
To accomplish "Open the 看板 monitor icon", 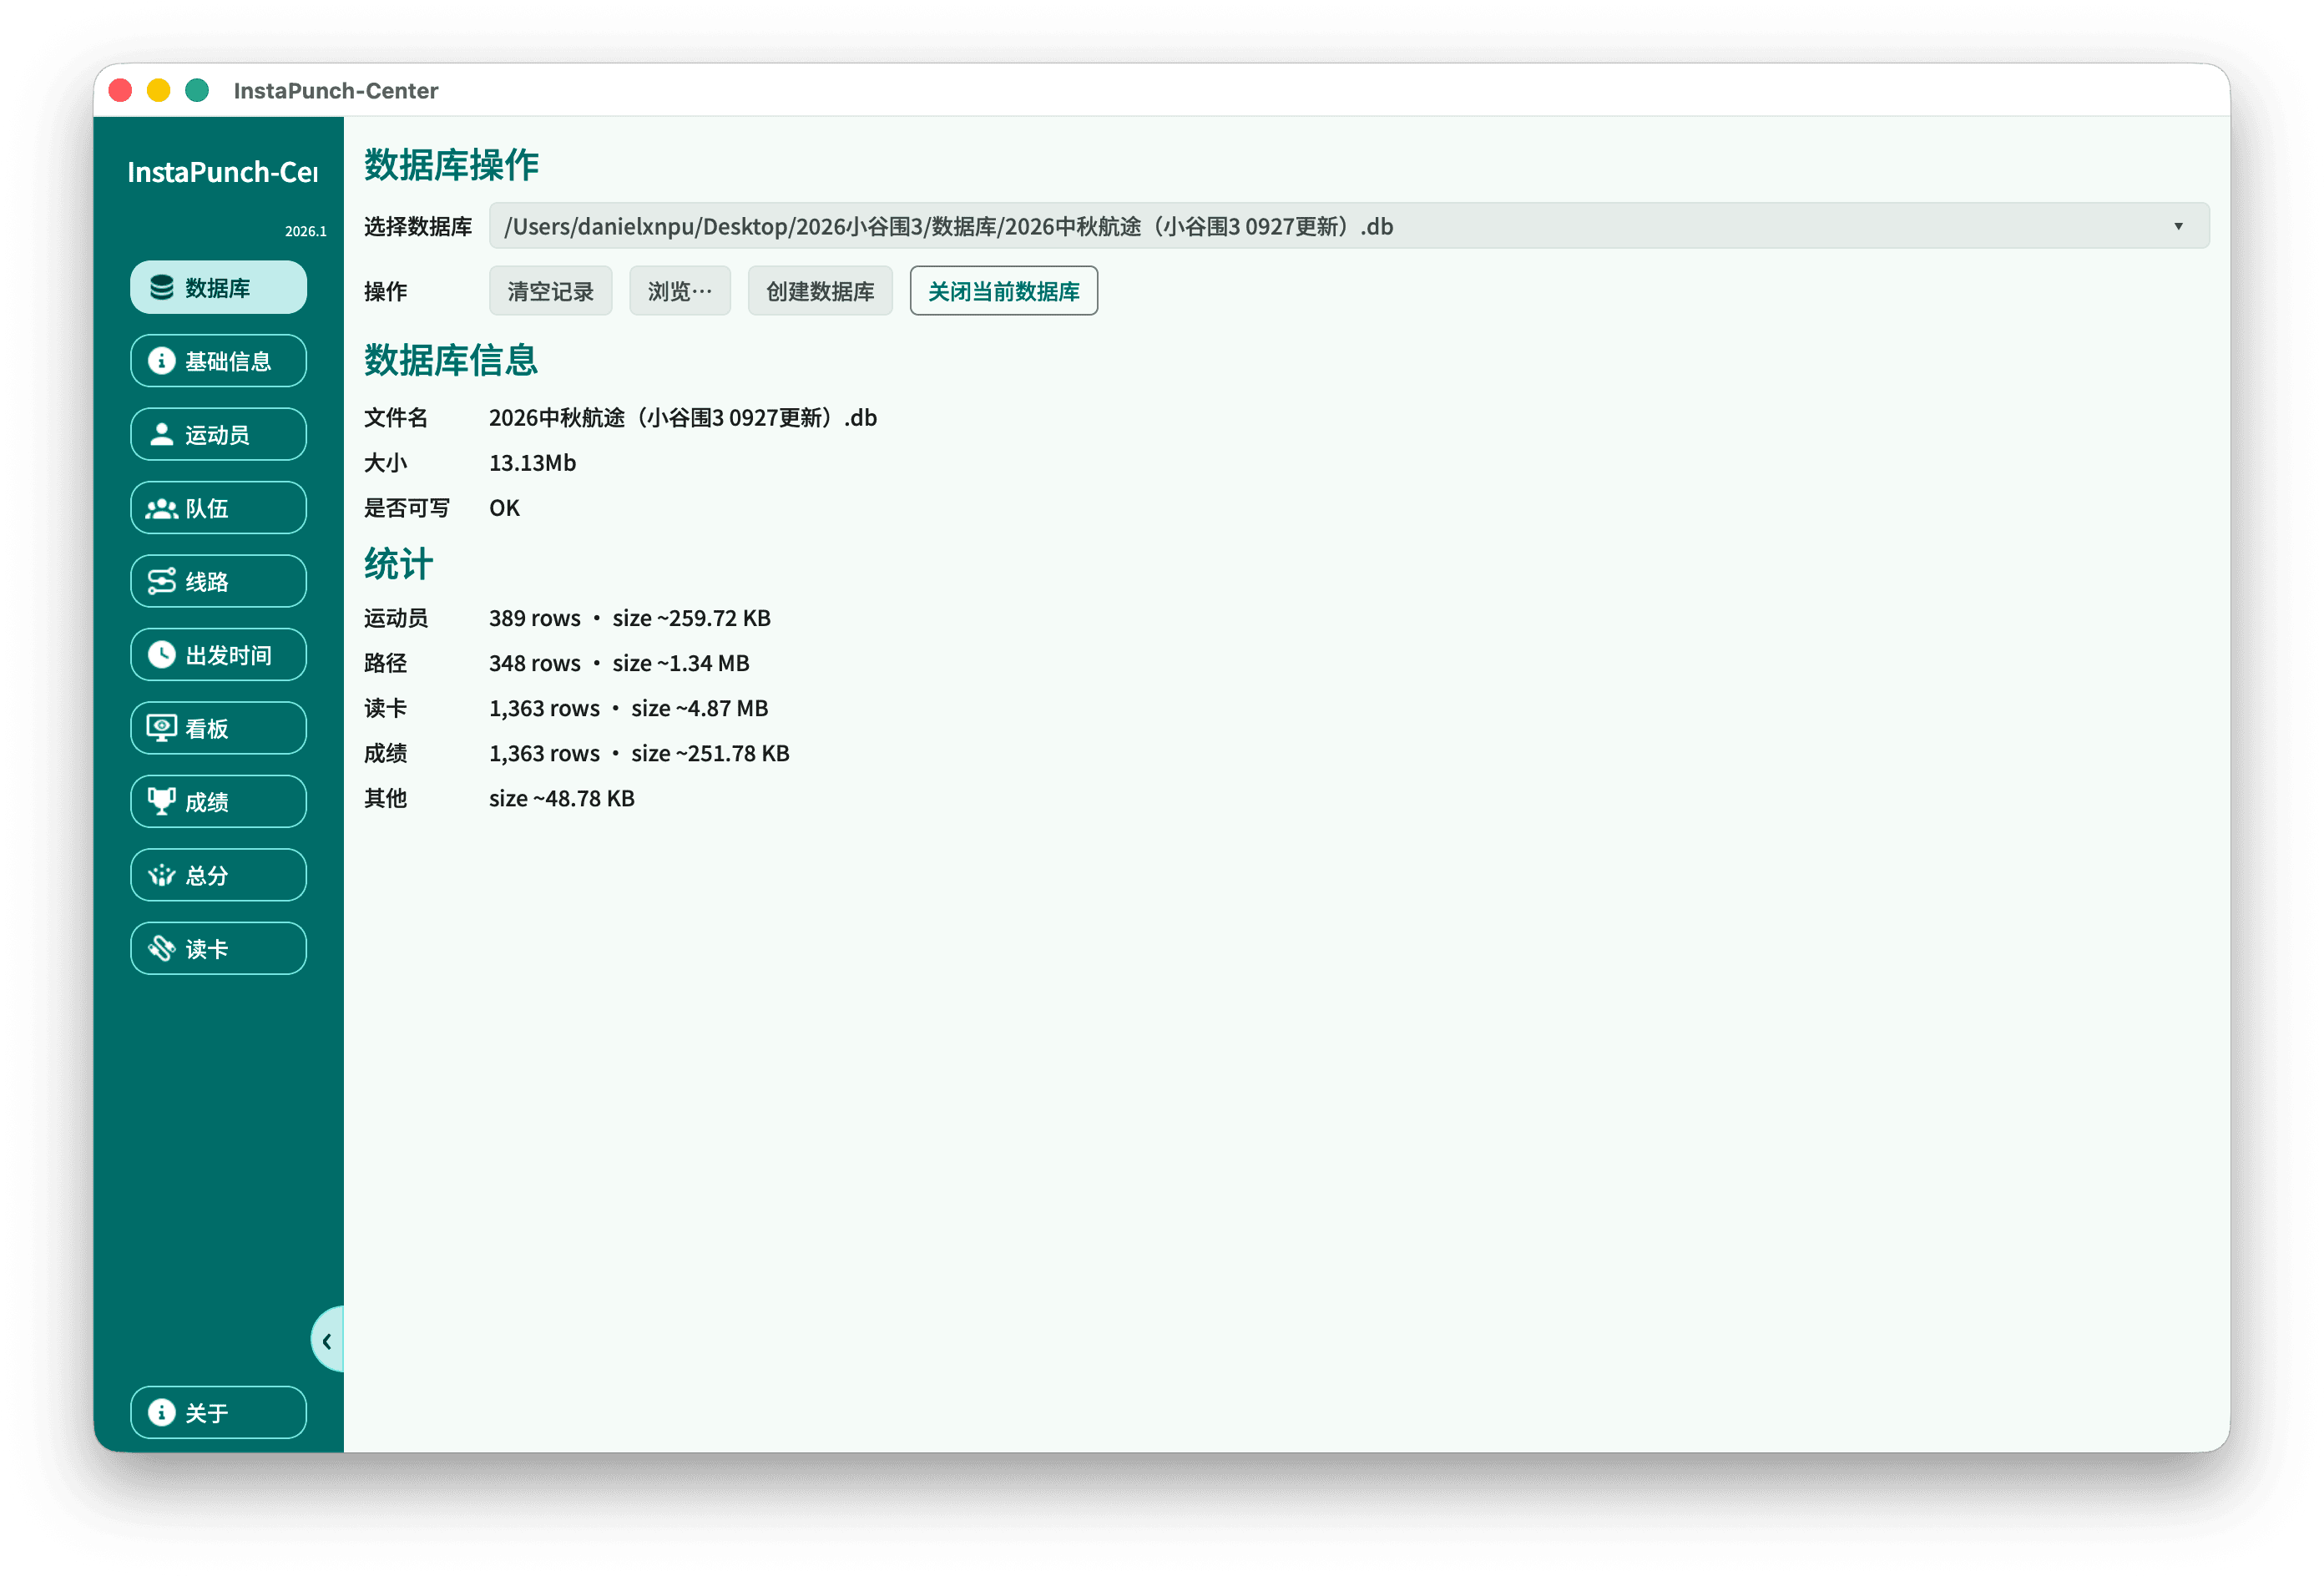I will 161,728.
